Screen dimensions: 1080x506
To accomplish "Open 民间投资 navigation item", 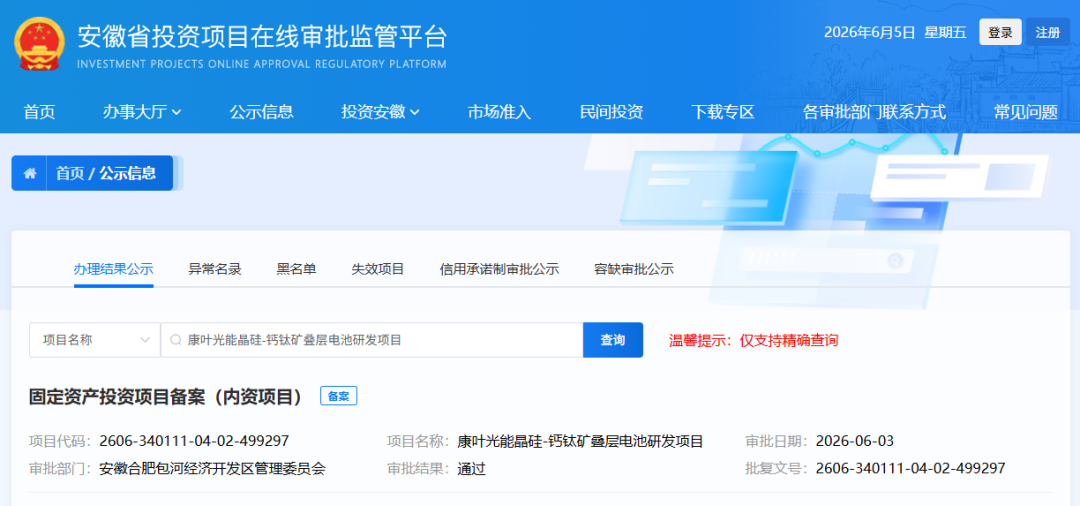I will 612,112.
